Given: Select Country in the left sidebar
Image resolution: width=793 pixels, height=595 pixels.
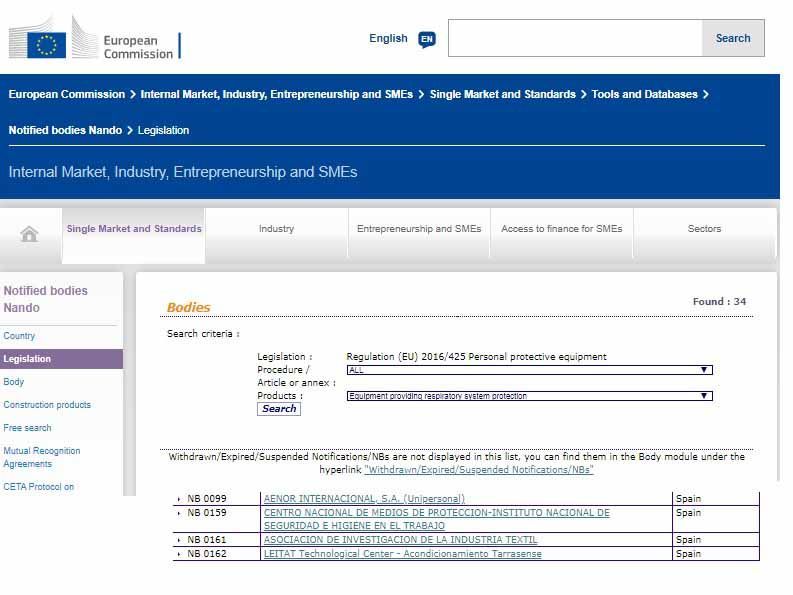Looking at the screenshot, I should (19, 335).
